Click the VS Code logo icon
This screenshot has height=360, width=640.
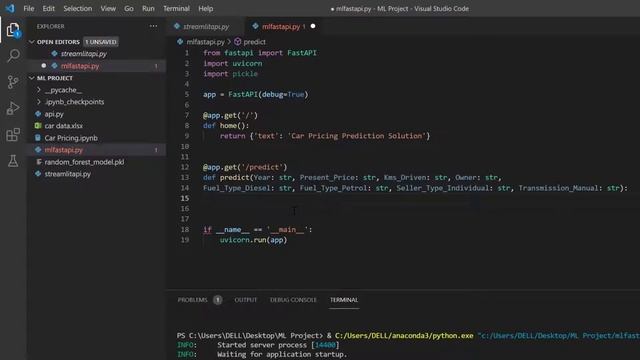point(10,8)
